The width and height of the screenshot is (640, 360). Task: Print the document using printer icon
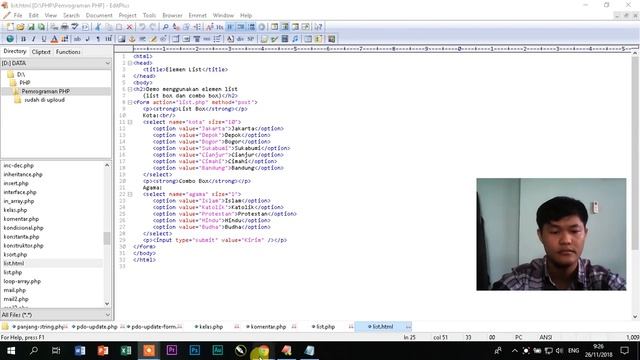64,27
